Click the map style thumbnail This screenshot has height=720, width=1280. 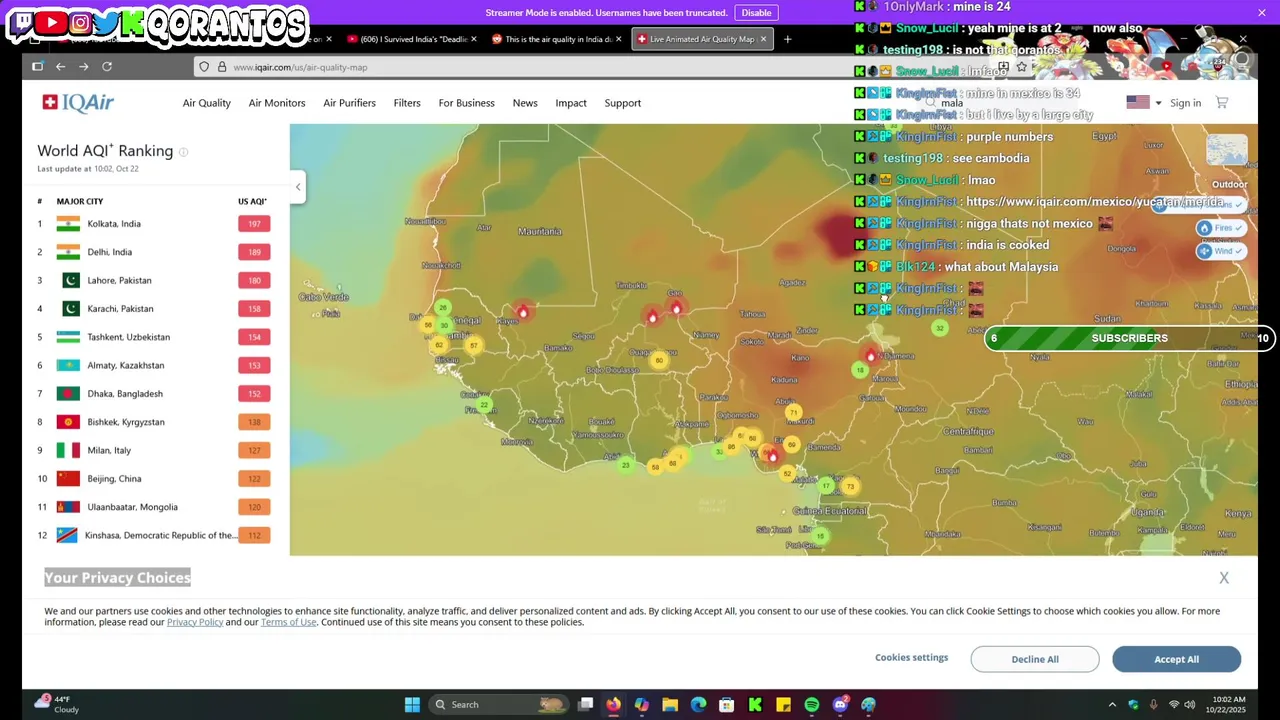click(x=1227, y=151)
